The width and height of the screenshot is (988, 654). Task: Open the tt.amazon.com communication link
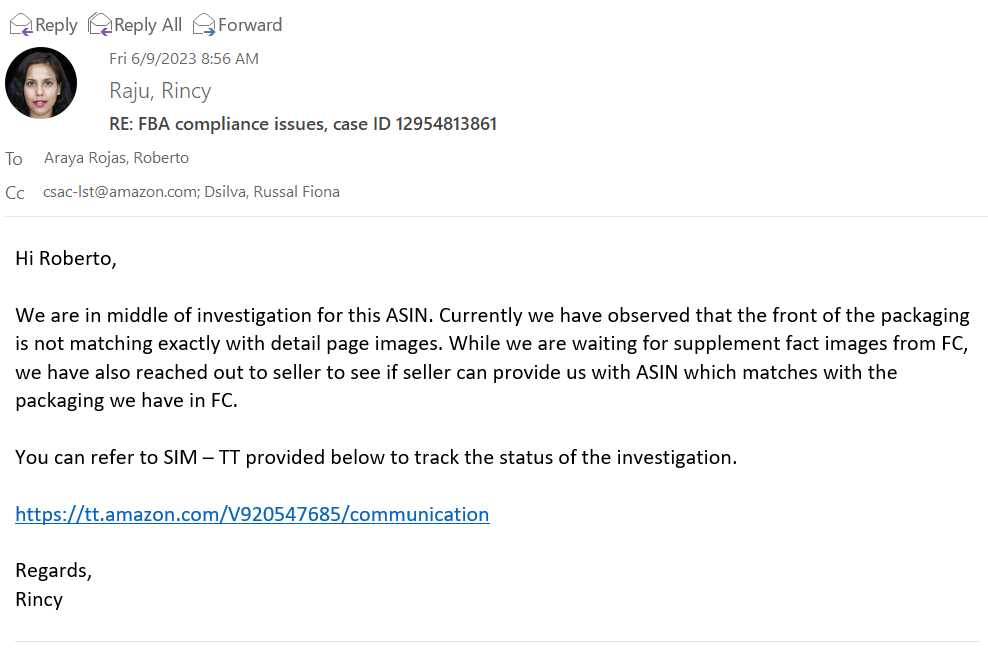click(252, 514)
